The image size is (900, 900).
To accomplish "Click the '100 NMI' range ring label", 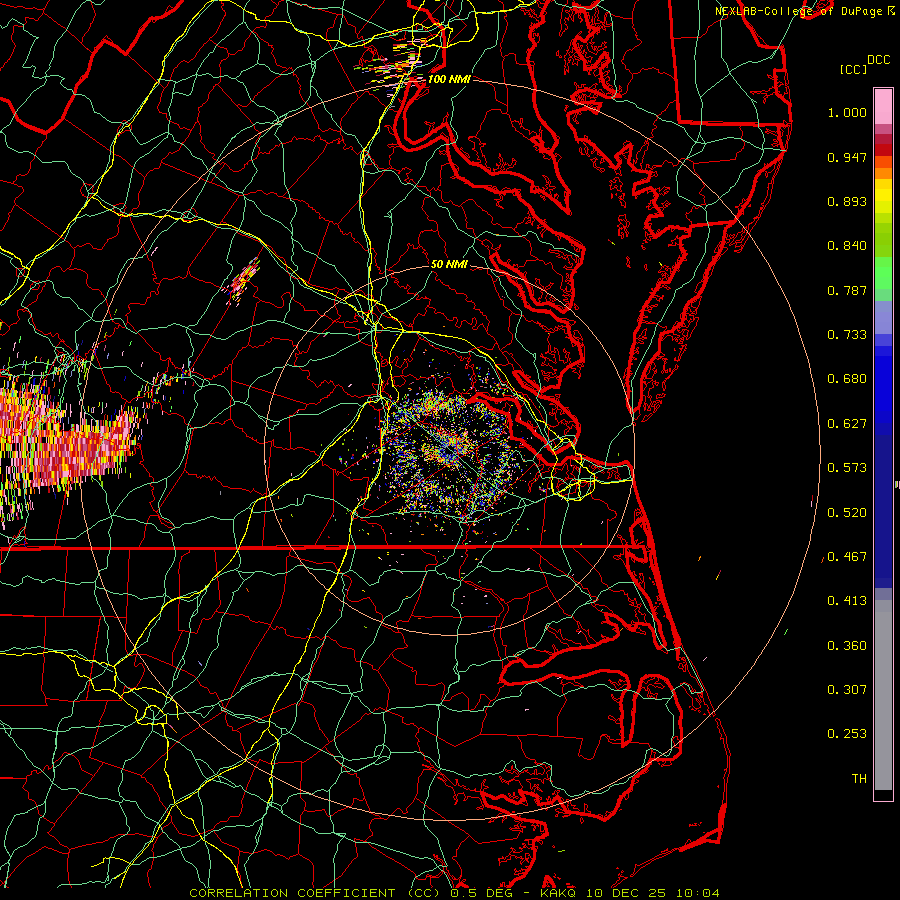I will (x=449, y=79).
